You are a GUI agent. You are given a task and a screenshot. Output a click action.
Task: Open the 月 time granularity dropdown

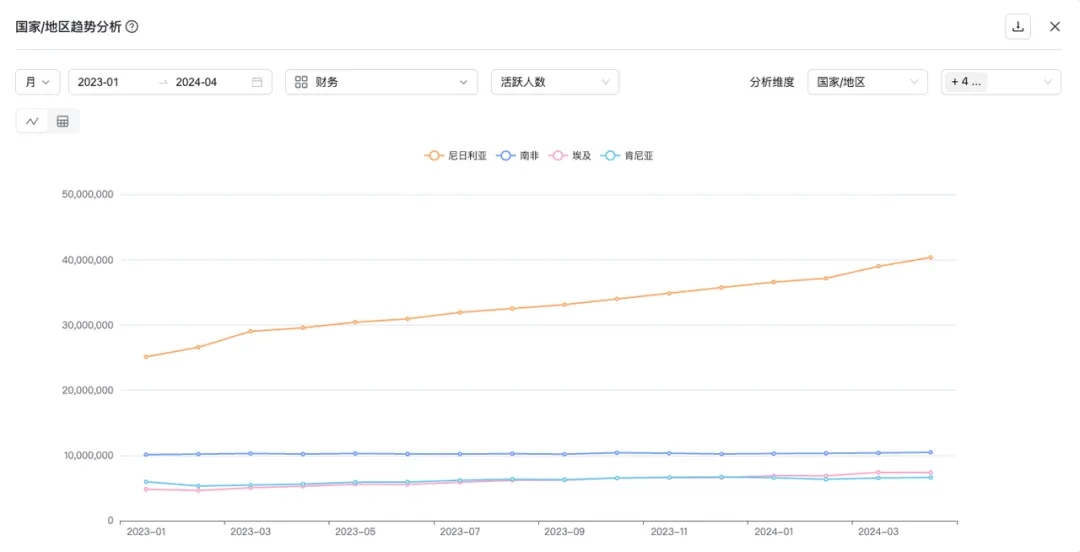click(38, 82)
